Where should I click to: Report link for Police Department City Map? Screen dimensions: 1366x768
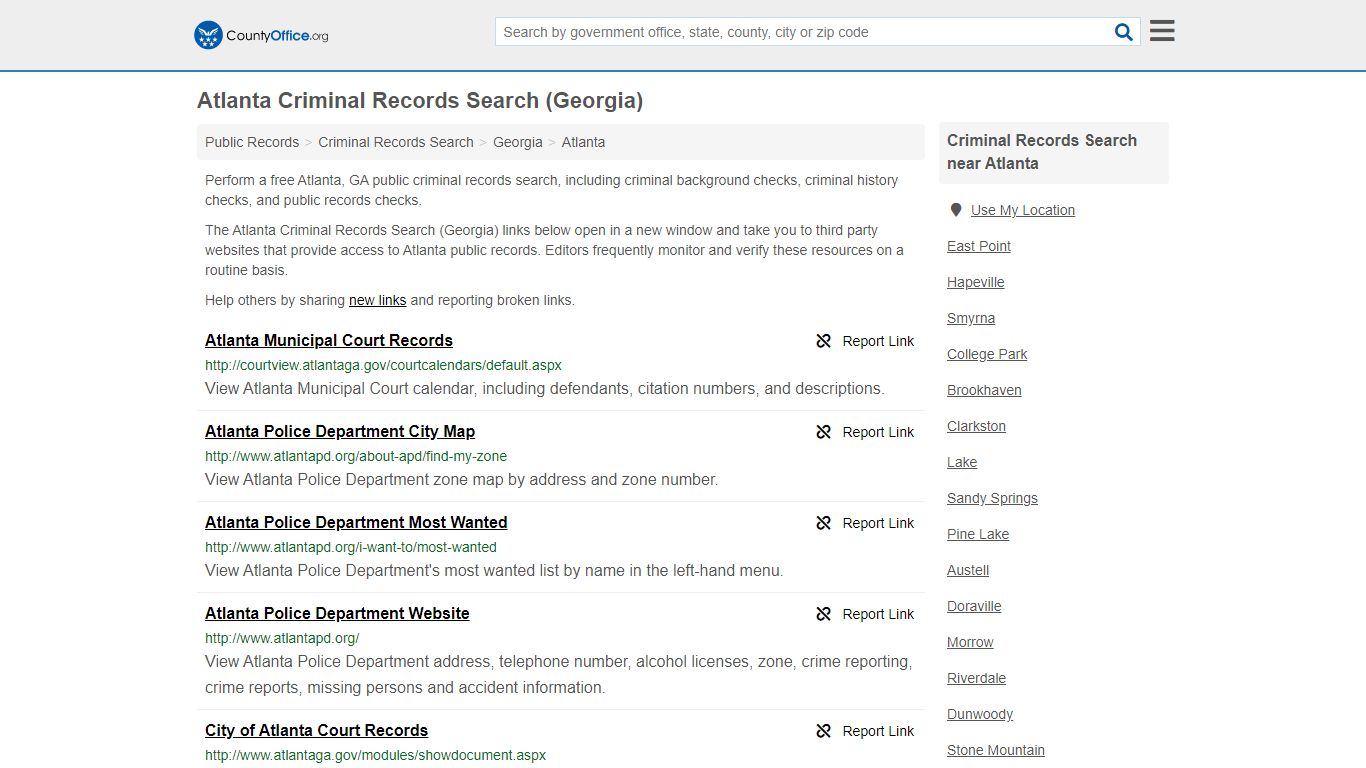point(866,432)
